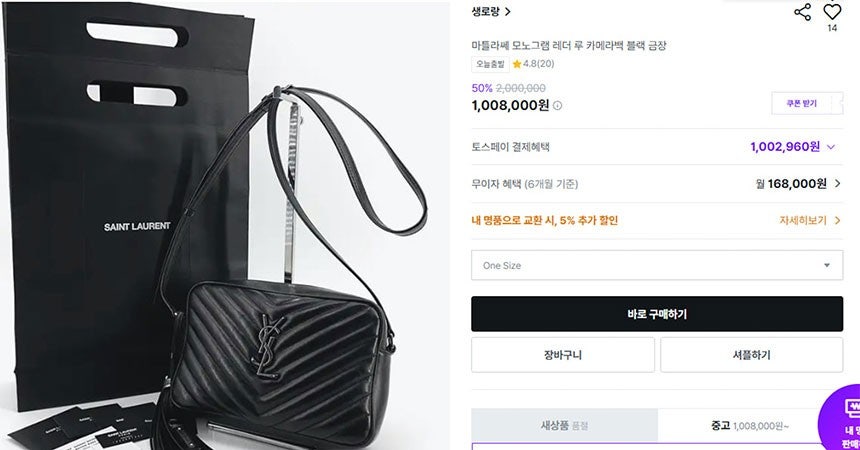This screenshot has width=860, height=450.
Task: Click 셔플하기 button
Action: pyautogui.click(x=751, y=355)
